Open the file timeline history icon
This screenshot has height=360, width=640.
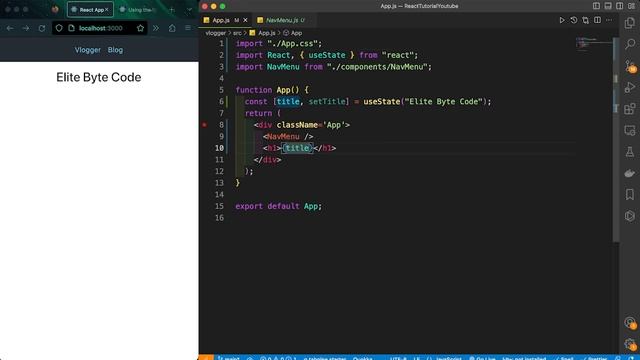pos(573,20)
